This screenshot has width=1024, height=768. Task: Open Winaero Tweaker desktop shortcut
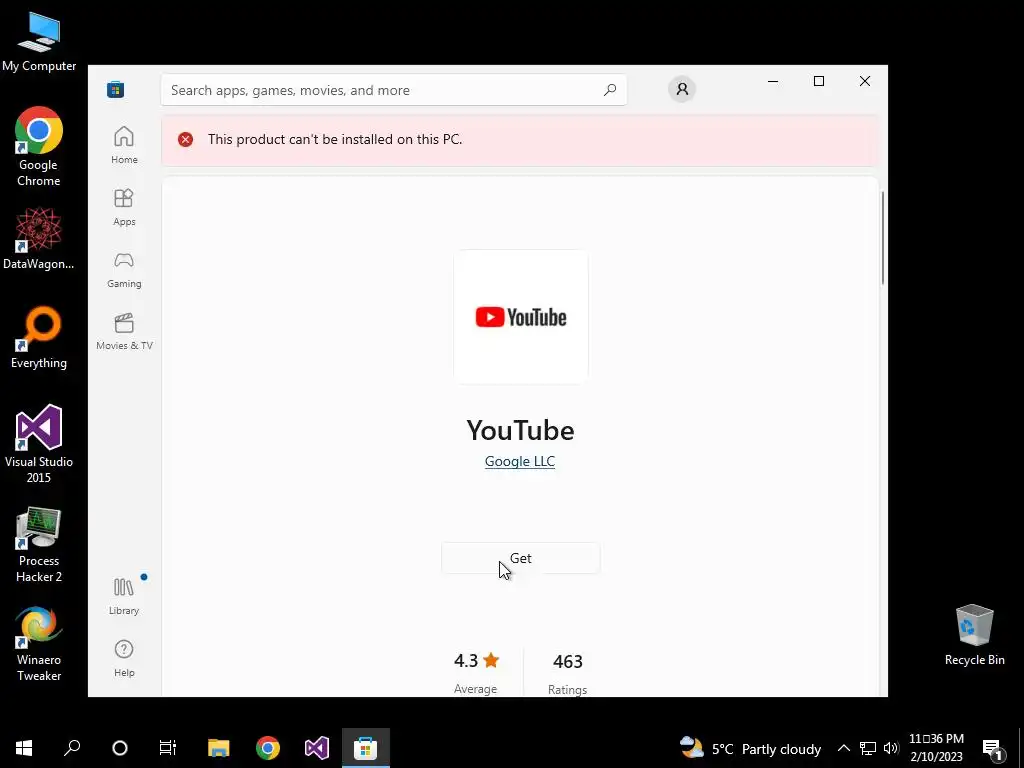39,644
